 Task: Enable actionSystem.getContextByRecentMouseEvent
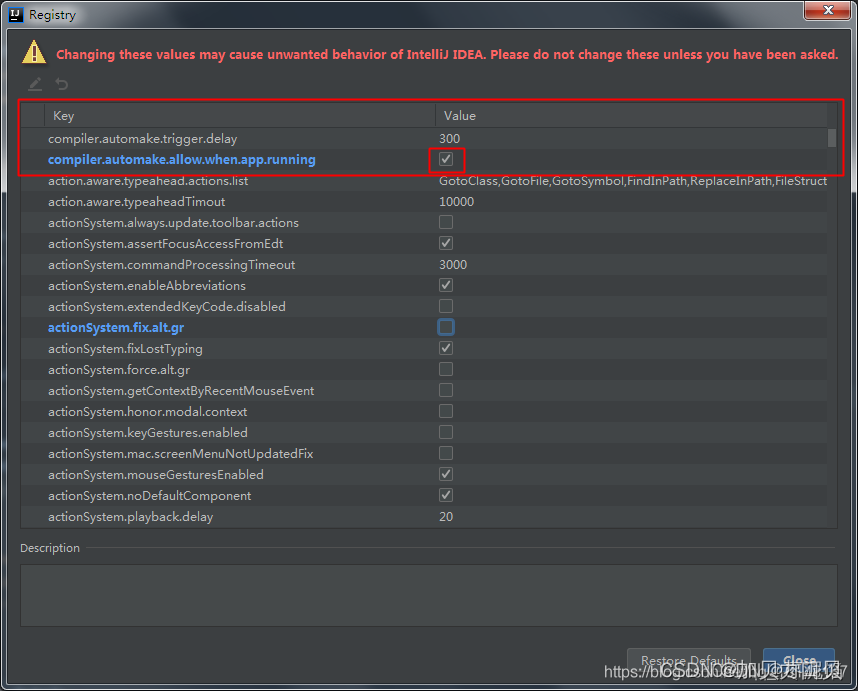pos(446,390)
